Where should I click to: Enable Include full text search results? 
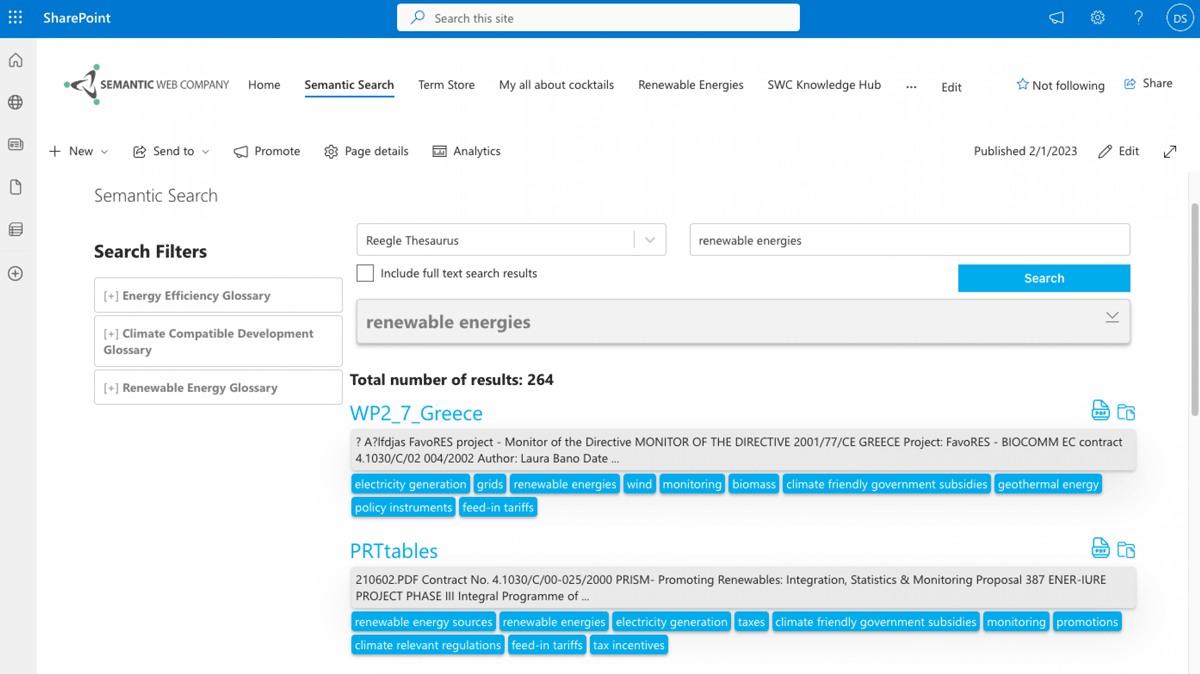pos(366,273)
